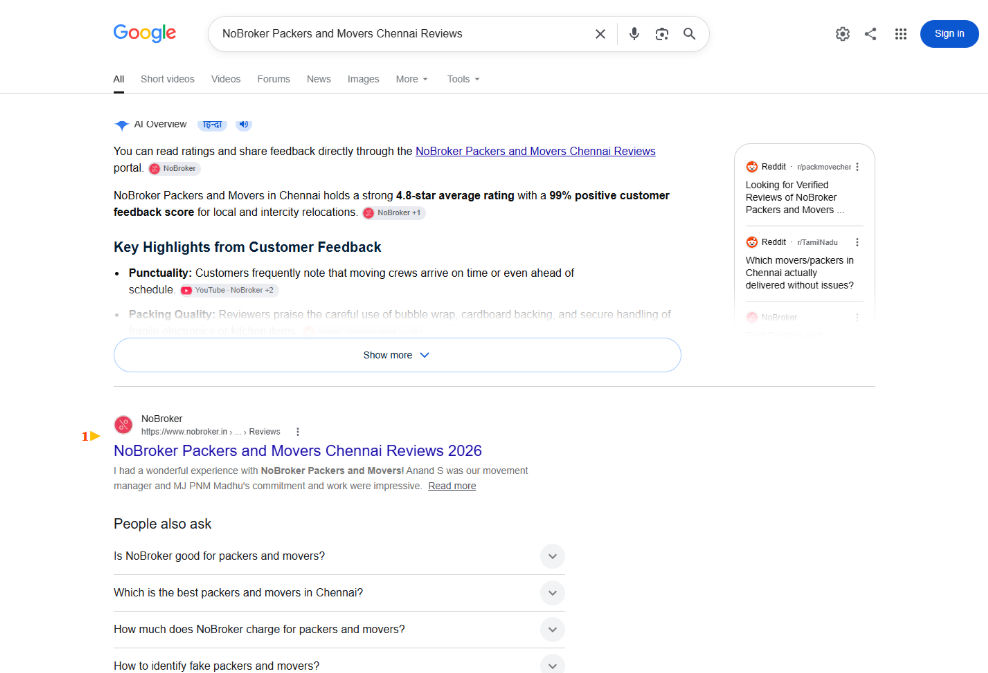Viewport: 988px width, 673px height.
Task: Focus the search input field
Action: [403, 34]
